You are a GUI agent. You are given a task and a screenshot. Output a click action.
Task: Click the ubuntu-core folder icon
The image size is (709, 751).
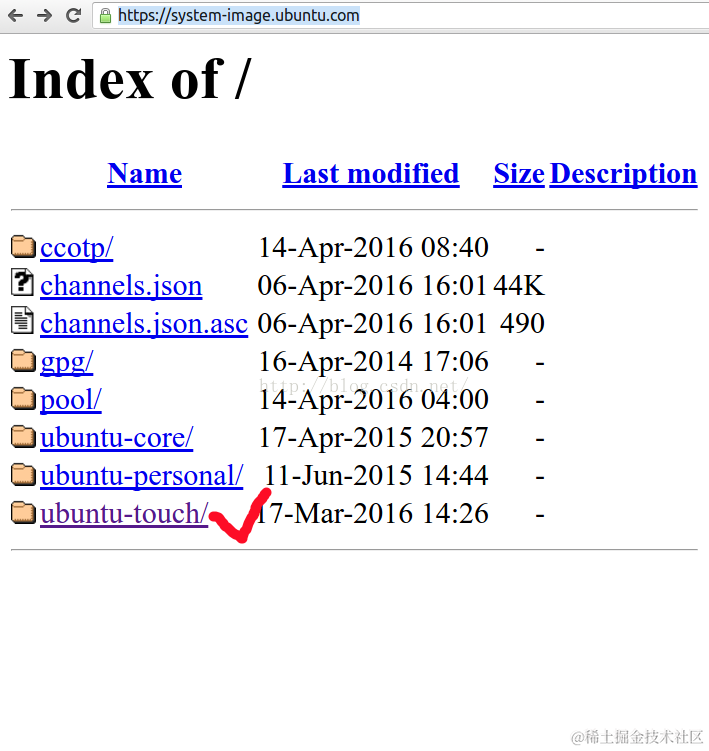click(x=23, y=436)
